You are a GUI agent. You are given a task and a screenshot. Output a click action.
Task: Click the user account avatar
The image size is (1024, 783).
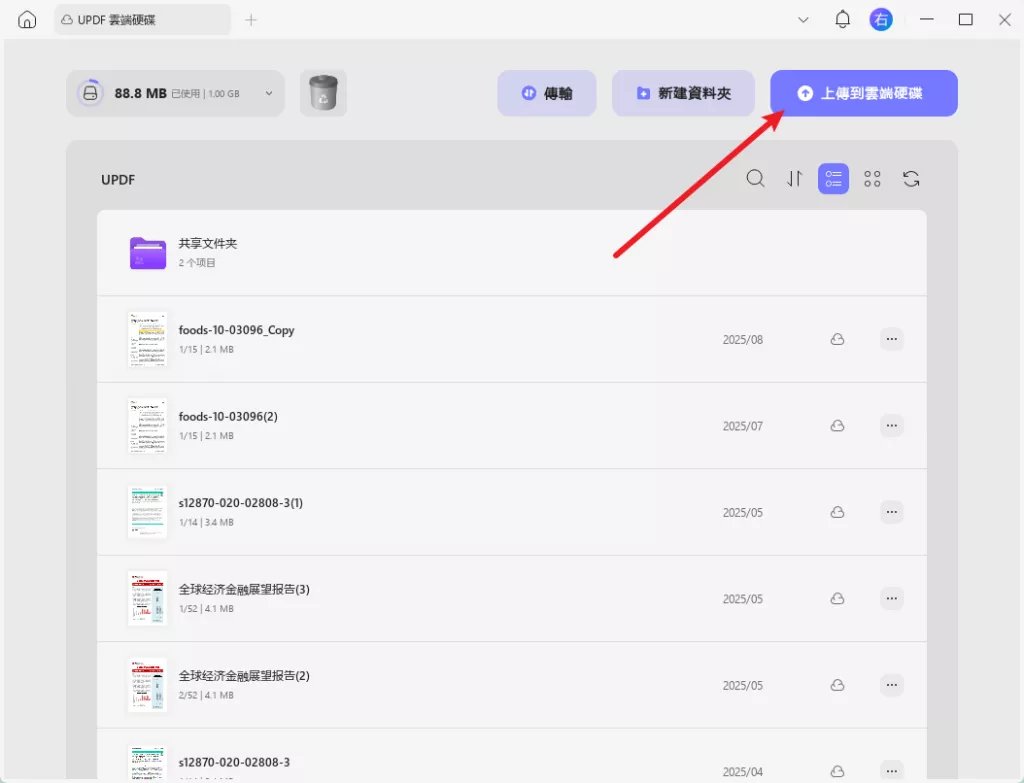(x=880, y=20)
